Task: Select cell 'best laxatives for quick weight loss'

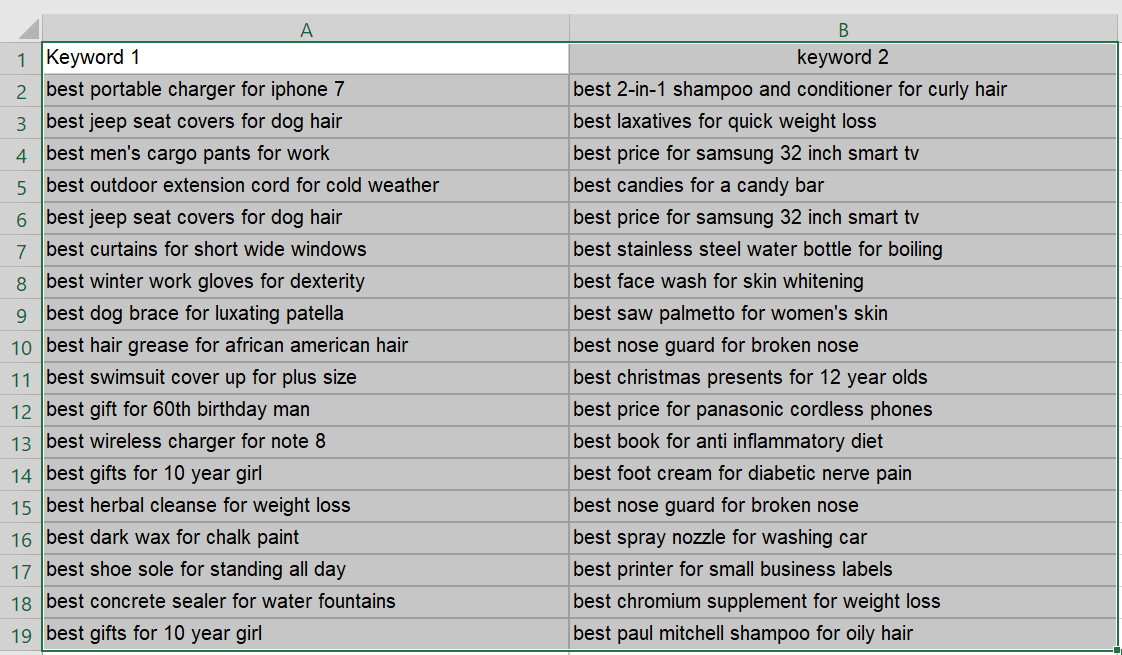Action: [x=843, y=122]
